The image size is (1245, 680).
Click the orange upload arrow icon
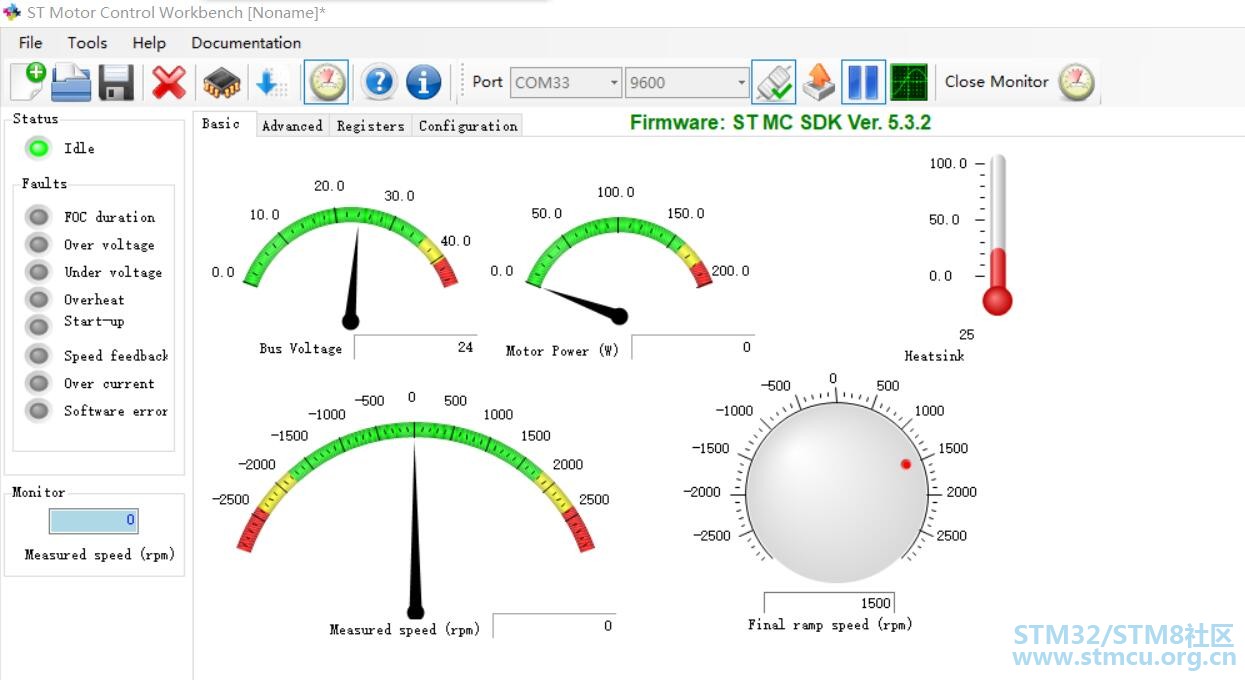click(818, 82)
